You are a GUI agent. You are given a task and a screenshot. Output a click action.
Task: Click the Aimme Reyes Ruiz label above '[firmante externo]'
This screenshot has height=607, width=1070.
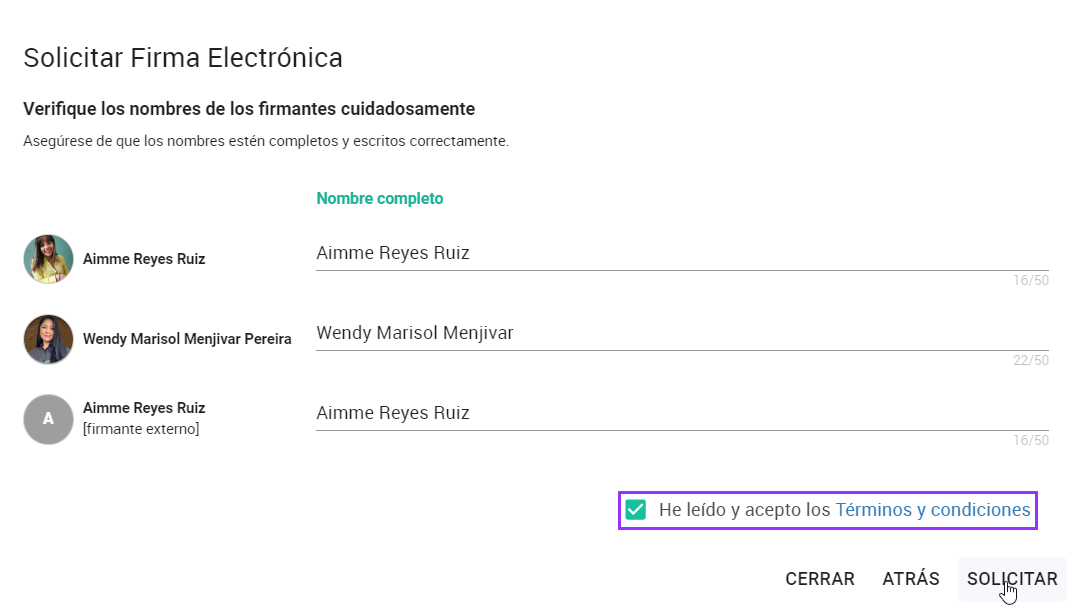pyautogui.click(x=144, y=408)
